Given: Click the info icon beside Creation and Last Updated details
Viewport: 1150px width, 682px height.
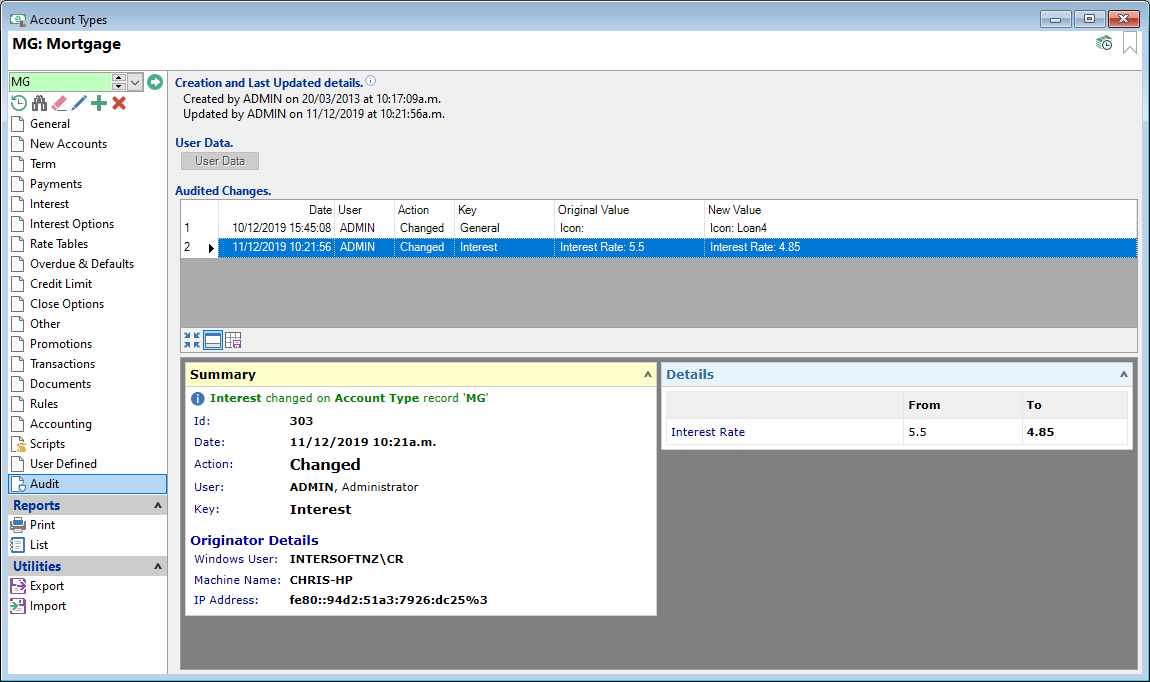Looking at the screenshot, I should [370, 81].
